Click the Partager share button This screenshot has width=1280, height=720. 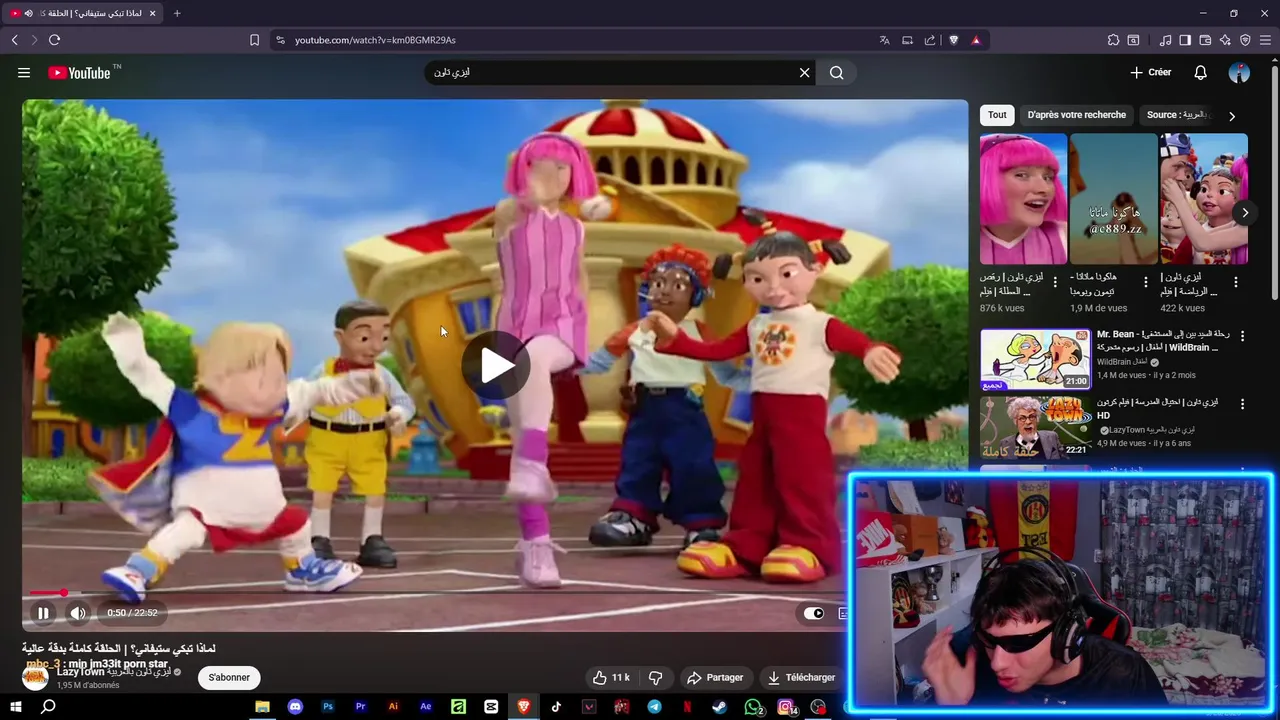715,678
